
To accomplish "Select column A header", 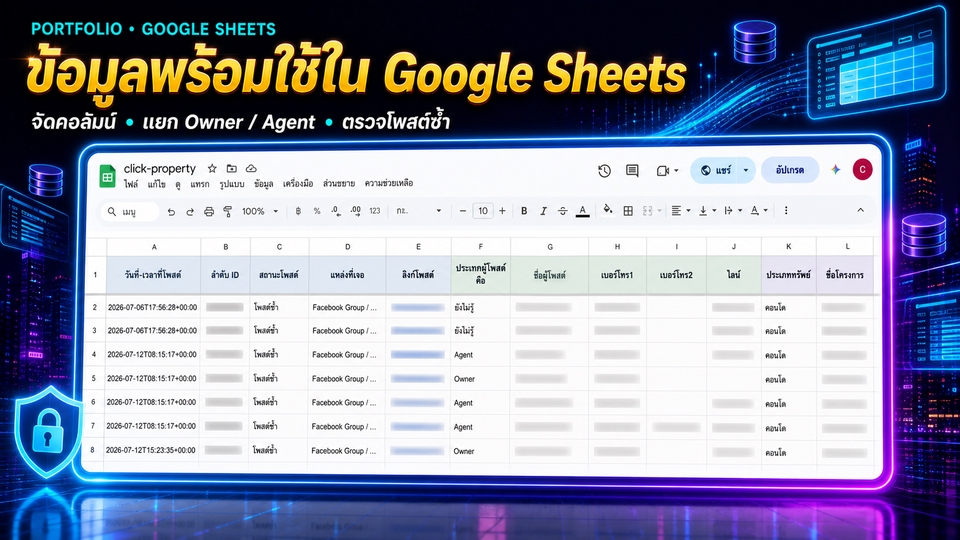I will [x=154, y=247].
